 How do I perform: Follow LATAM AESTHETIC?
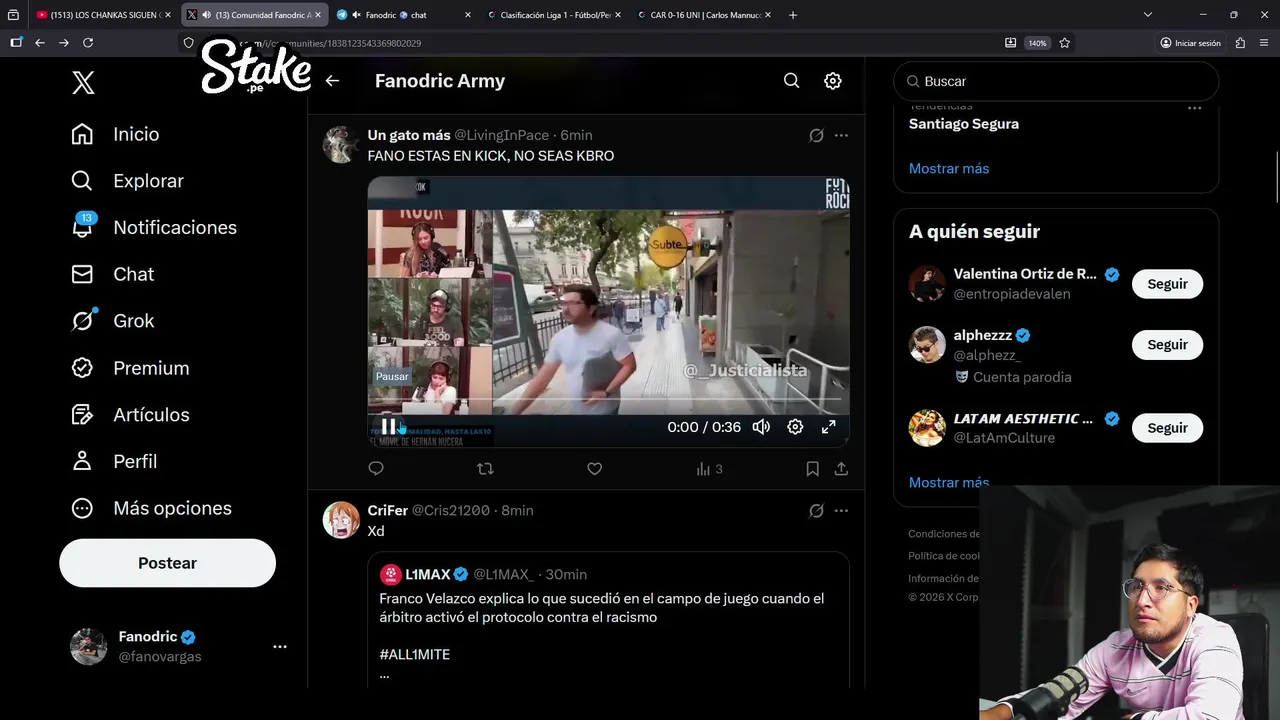[1167, 428]
